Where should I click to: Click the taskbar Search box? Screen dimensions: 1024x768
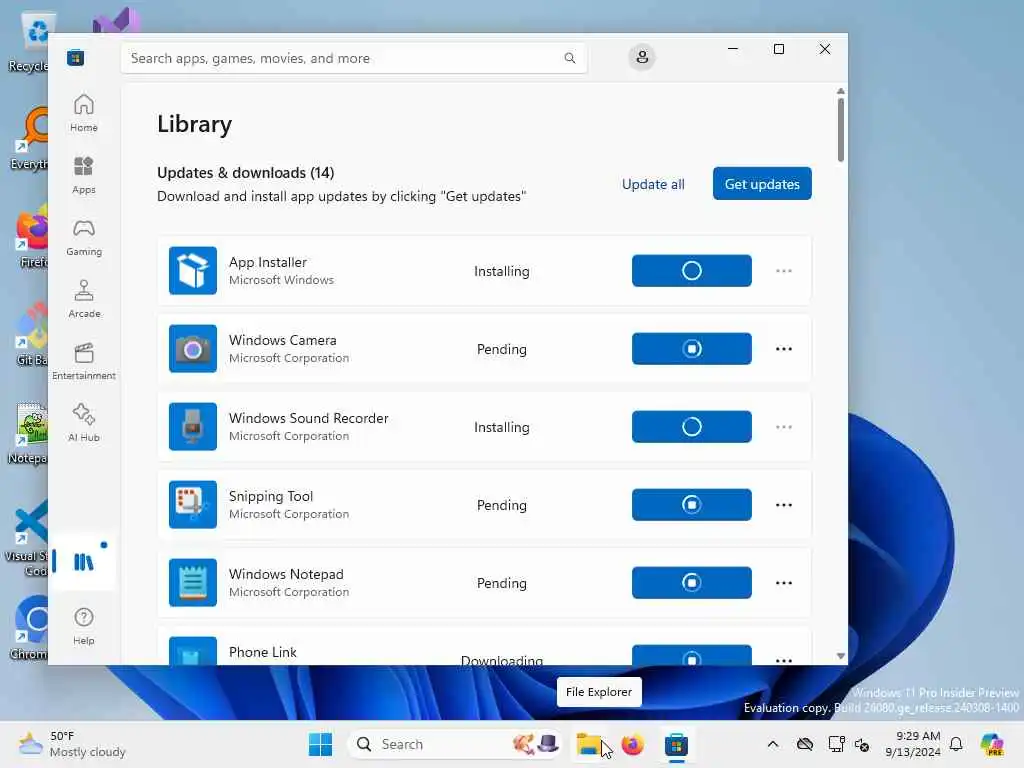pos(455,744)
